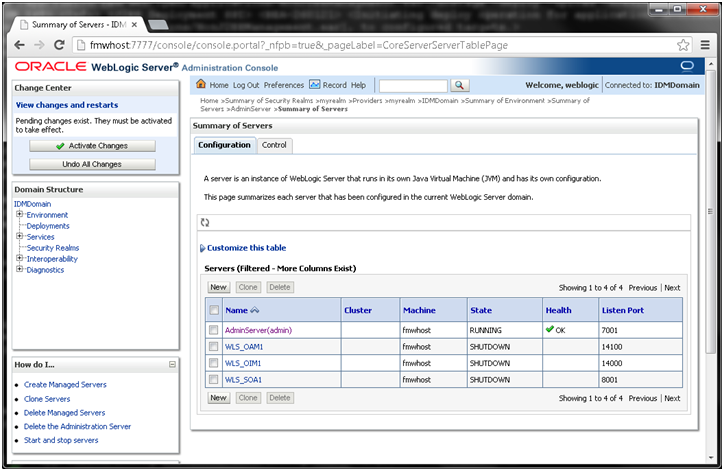Open the AdminServer(admin) server link
Viewport: 724px width, 471px height.
point(258,330)
